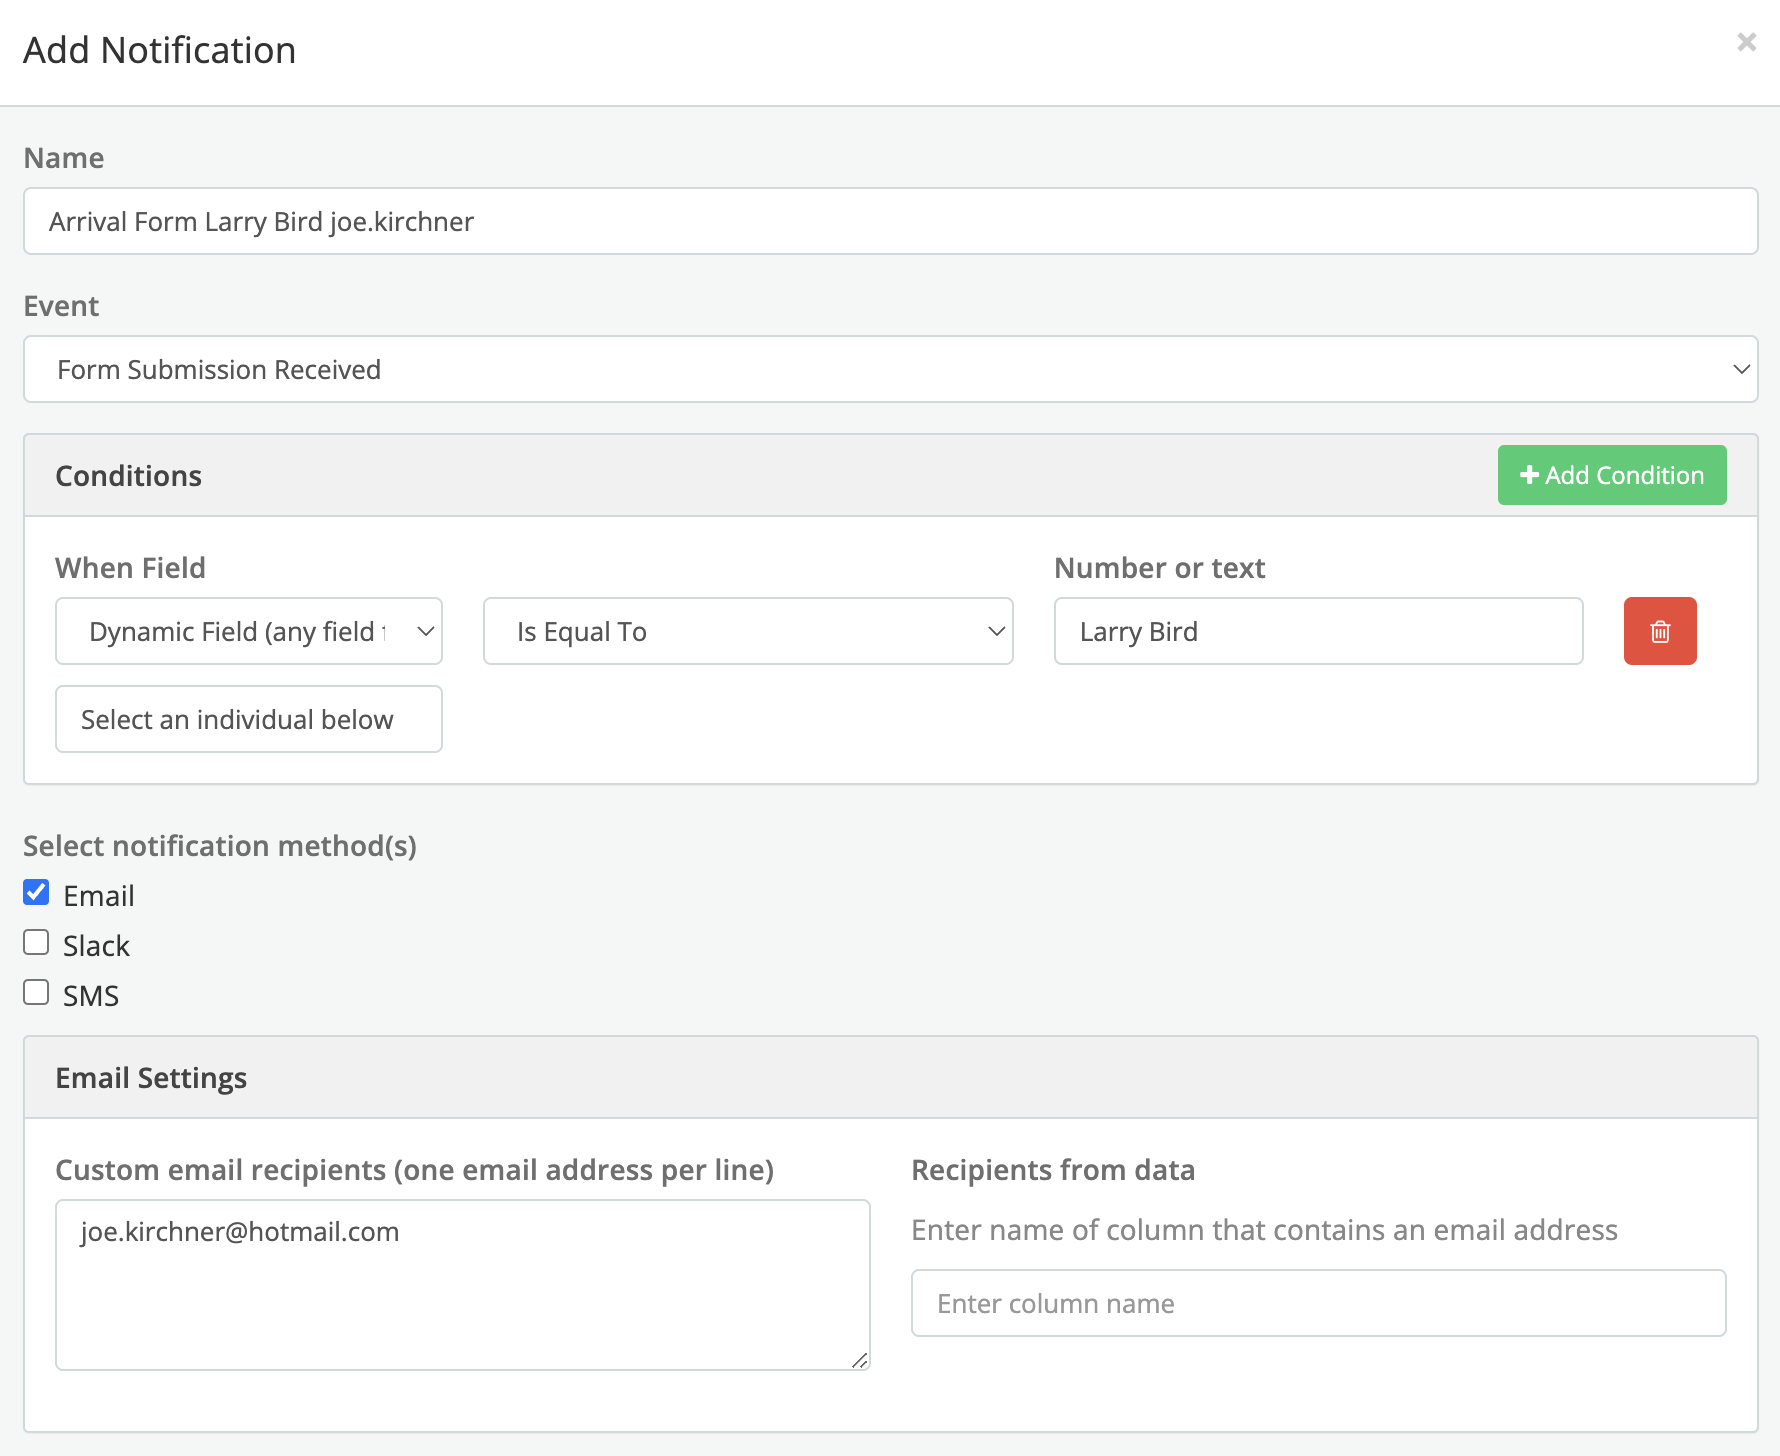Screen dimensions: 1780x1456
Task: Click the Email checkbox label text
Action: click(99, 896)
